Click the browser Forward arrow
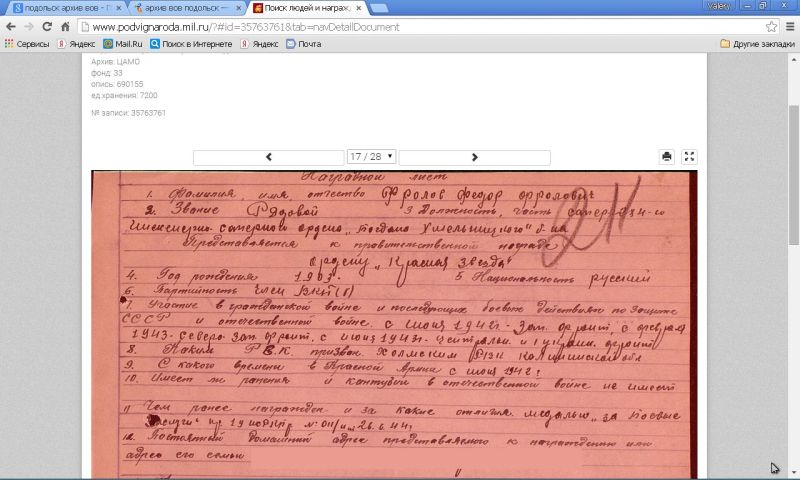 [x=29, y=26]
